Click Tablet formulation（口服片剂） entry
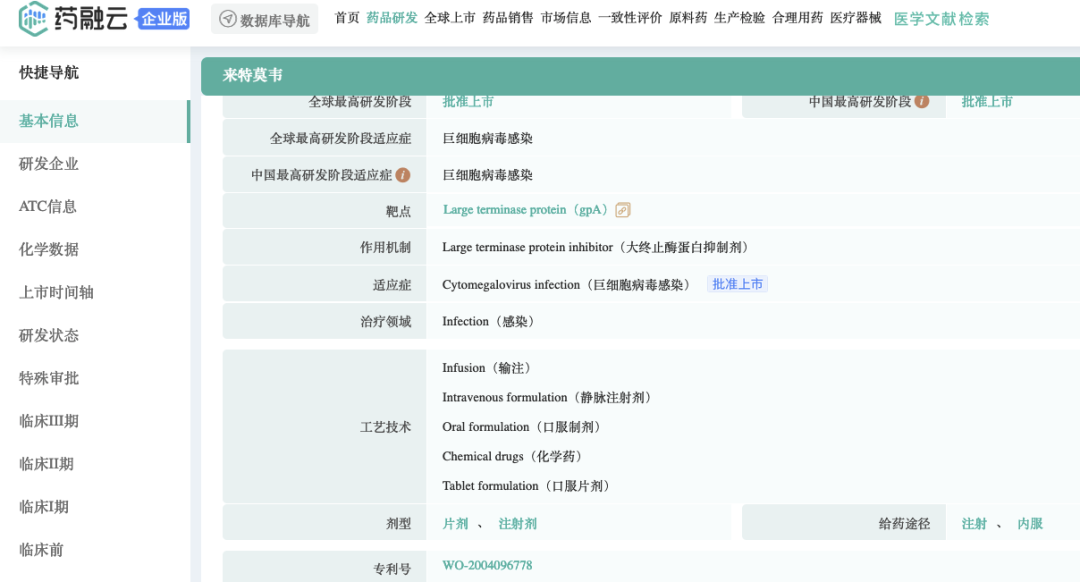This screenshot has height=582, width=1080. (527, 486)
